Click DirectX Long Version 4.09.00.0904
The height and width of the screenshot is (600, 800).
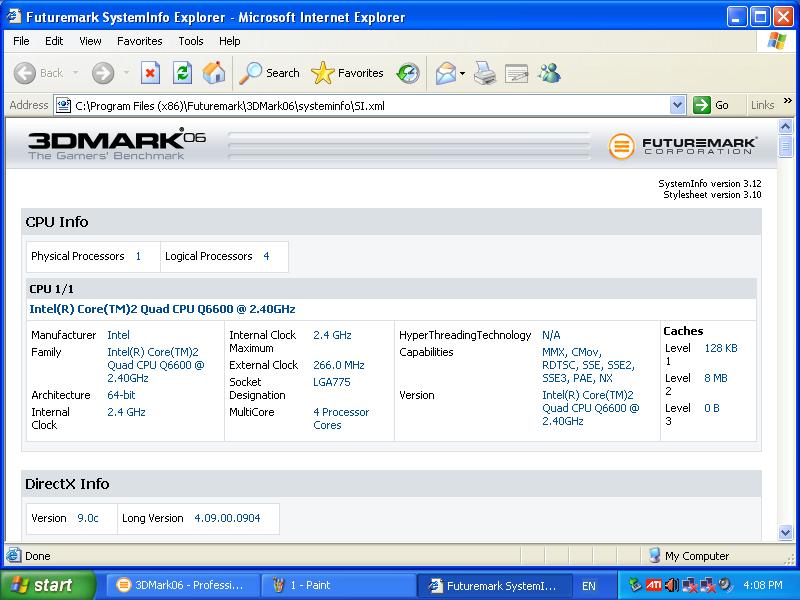coord(227,518)
